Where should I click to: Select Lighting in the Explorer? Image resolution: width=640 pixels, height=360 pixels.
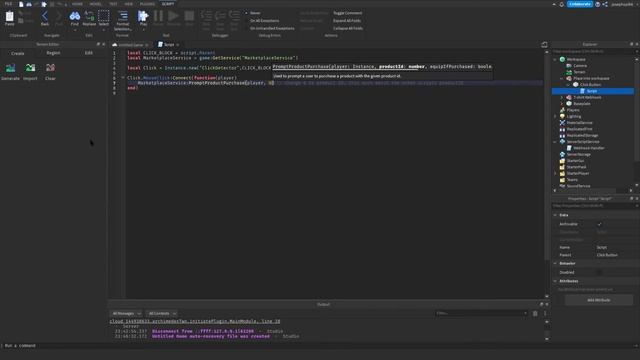pos(573,116)
